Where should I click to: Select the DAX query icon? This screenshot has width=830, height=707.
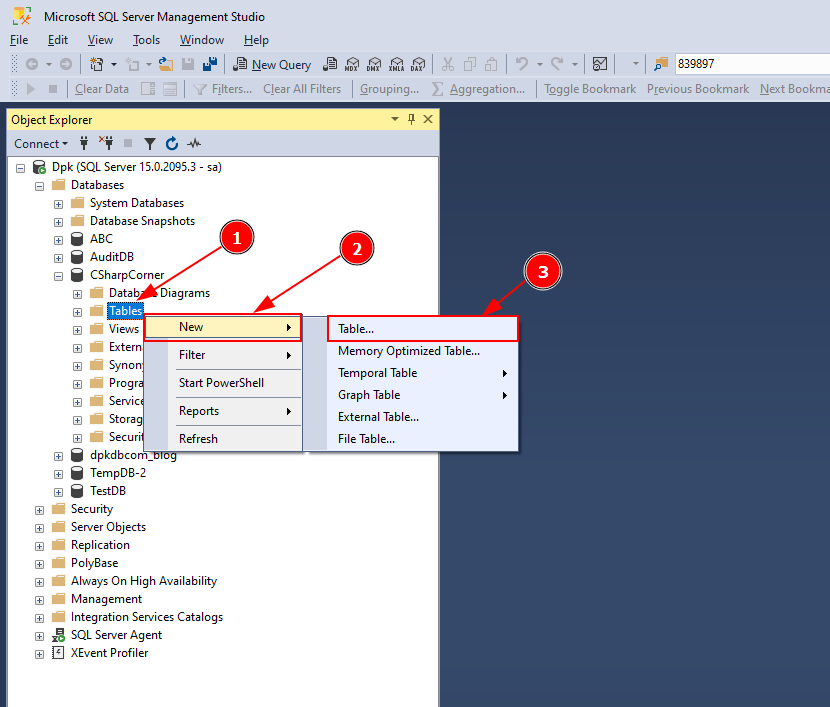click(x=418, y=64)
